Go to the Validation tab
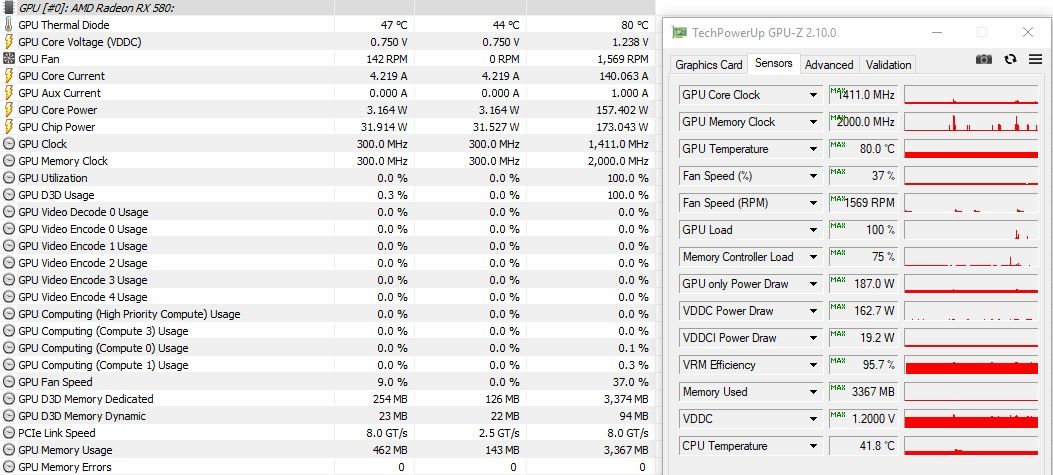Screen dimensions: 1053x475 [888, 64]
